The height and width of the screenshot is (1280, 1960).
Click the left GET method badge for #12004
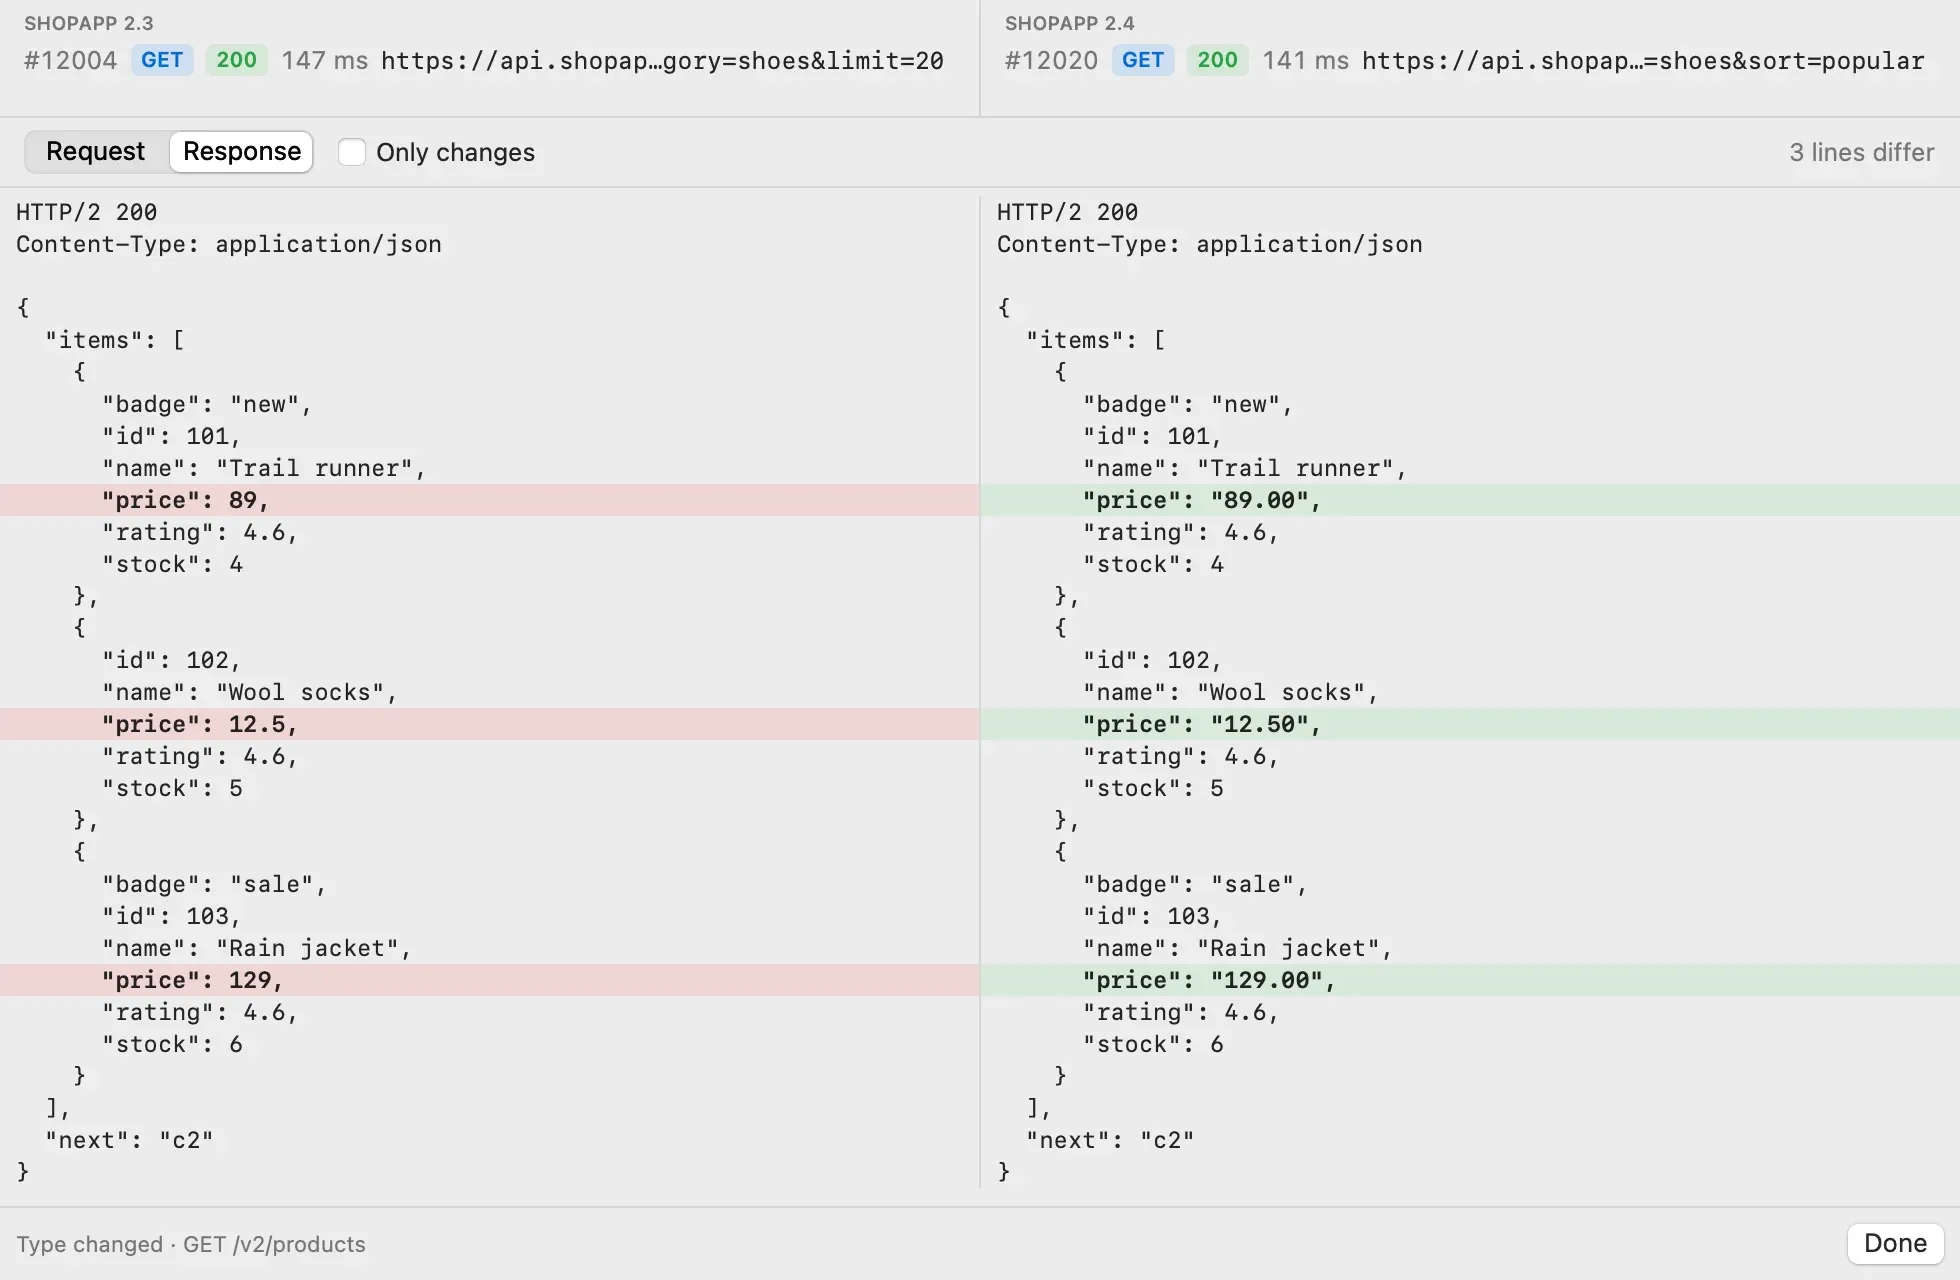click(x=162, y=60)
